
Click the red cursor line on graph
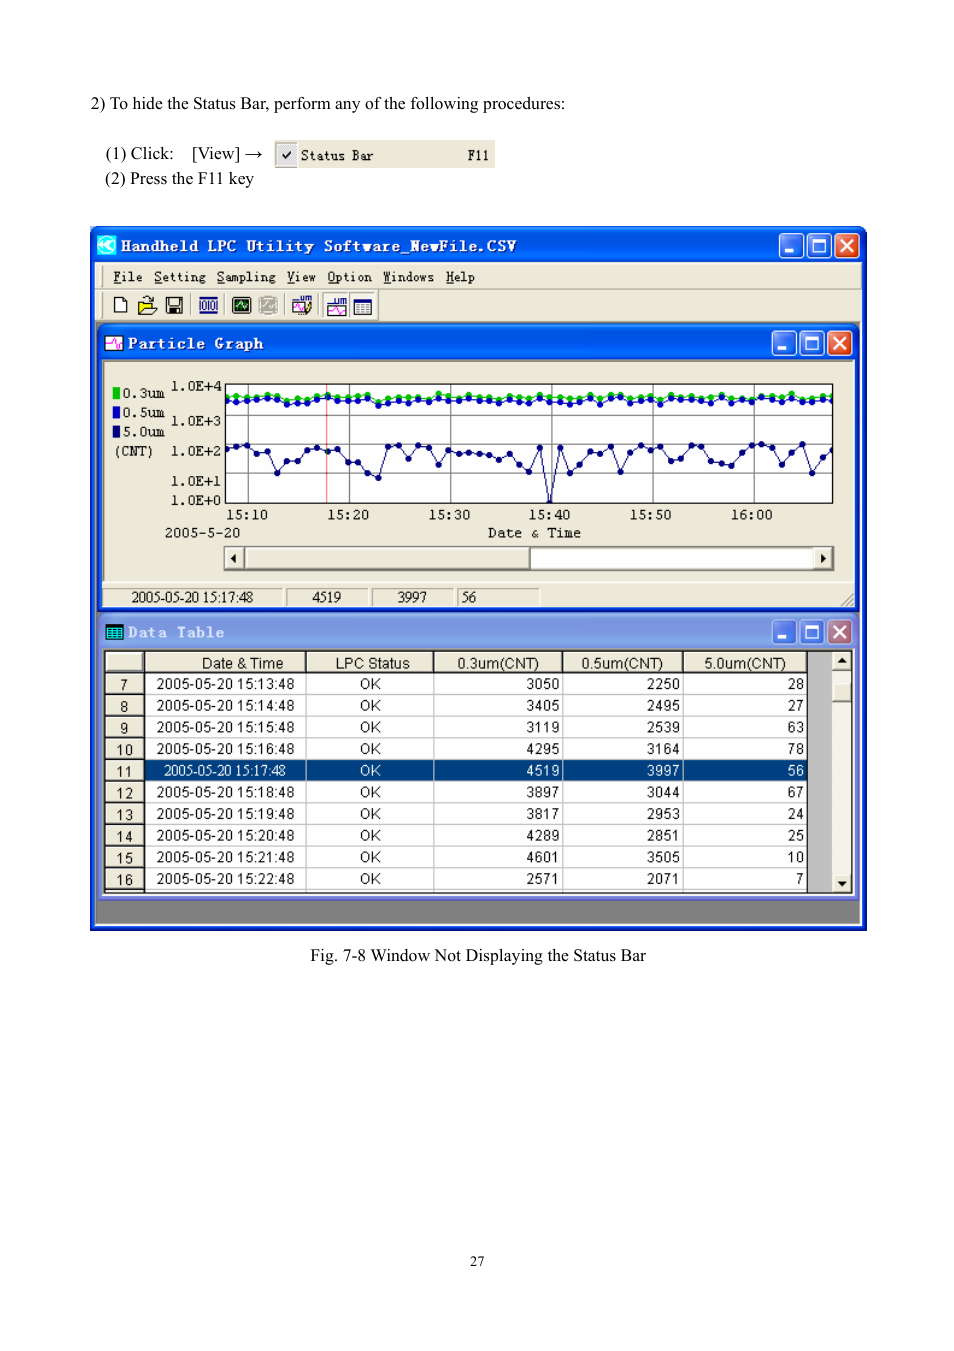[326, 444]
